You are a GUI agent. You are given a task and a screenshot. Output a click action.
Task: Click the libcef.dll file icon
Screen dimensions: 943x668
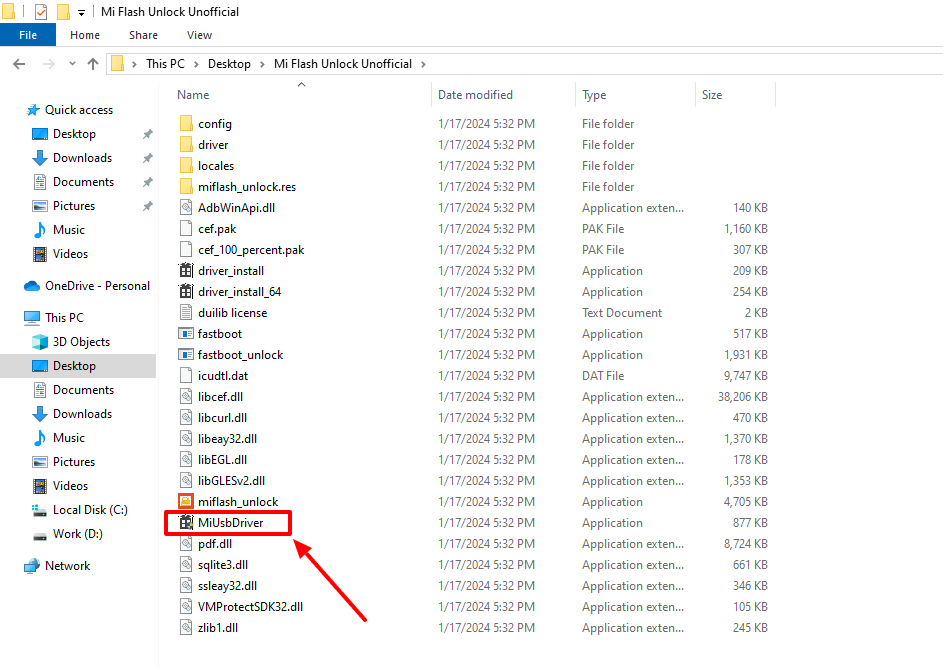tap(186, 397)
